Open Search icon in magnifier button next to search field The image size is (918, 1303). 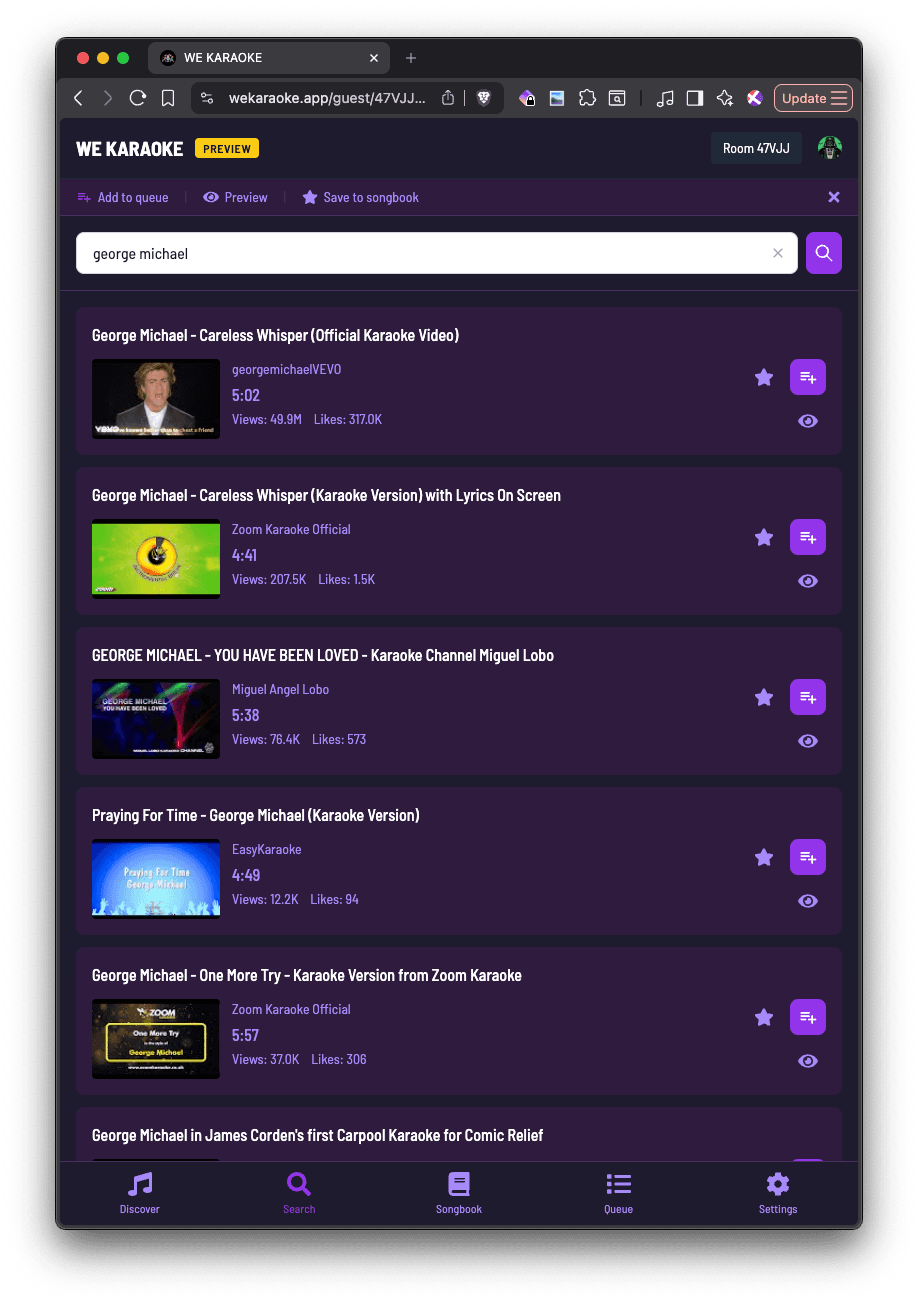pos(823,253)
